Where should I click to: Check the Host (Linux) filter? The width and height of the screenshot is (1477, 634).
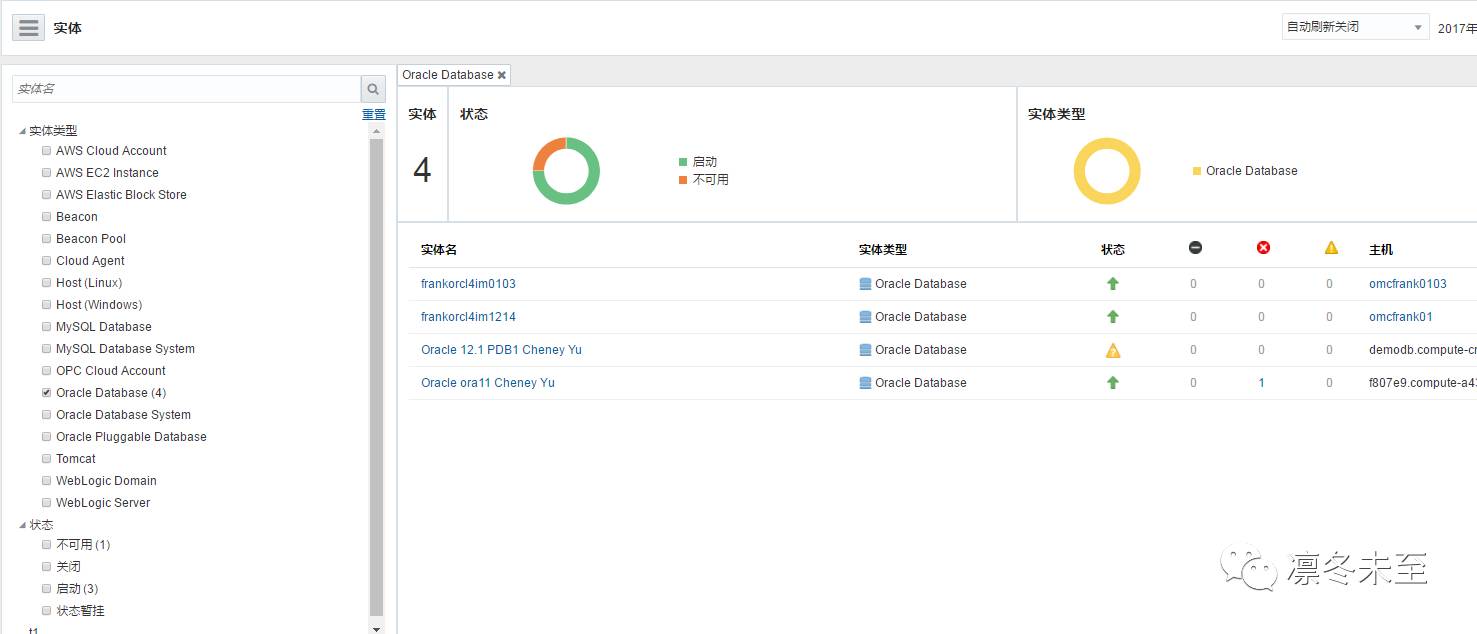[46, 283]
